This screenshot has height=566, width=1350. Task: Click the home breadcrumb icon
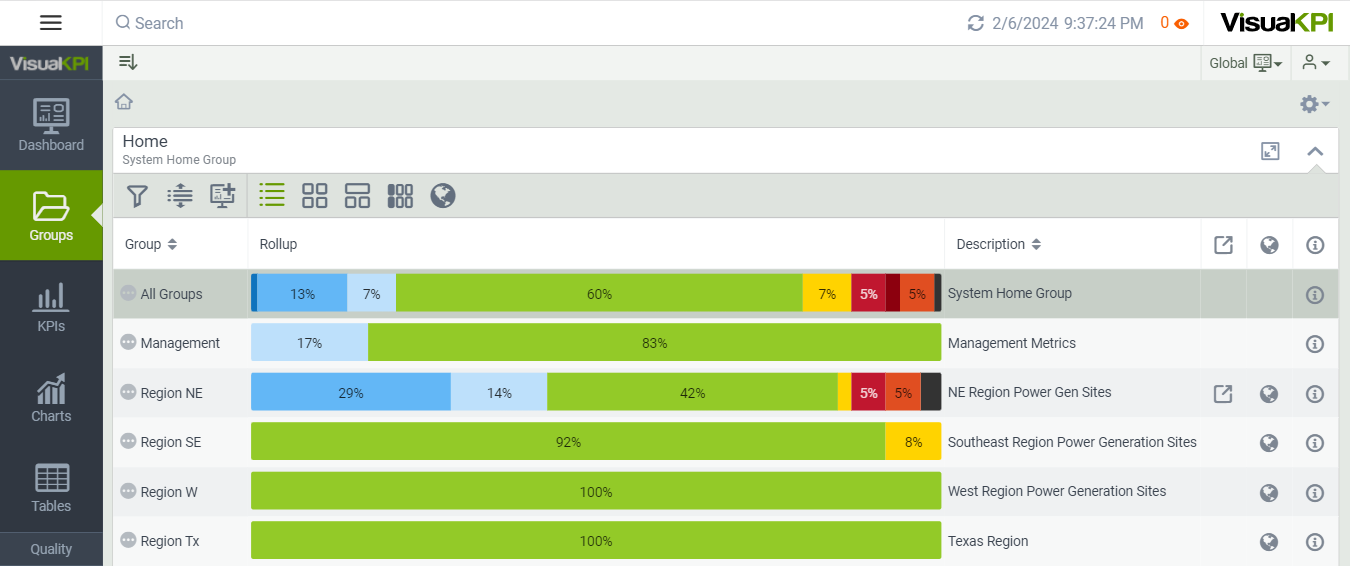(124, 102)
